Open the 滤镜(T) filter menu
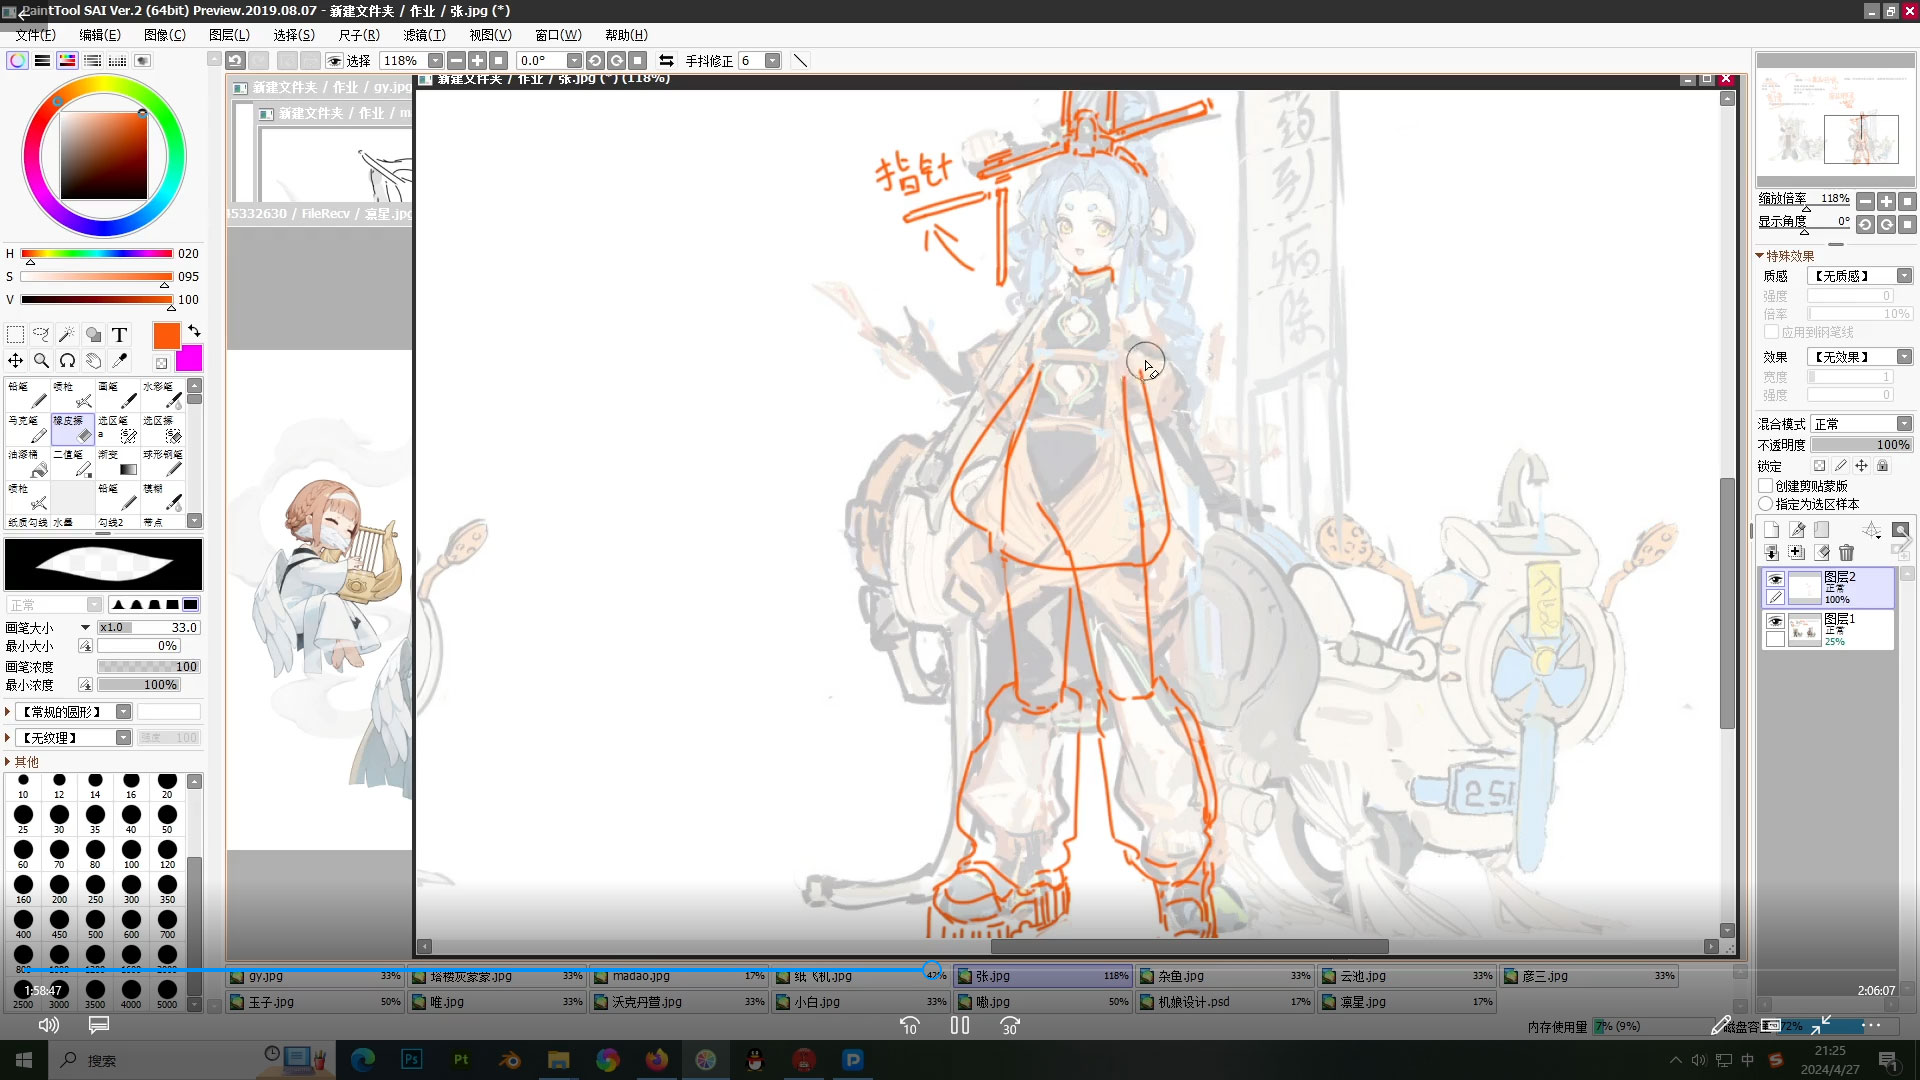Viewport: 1920px width, 1080px height. (x=424, y=35)
